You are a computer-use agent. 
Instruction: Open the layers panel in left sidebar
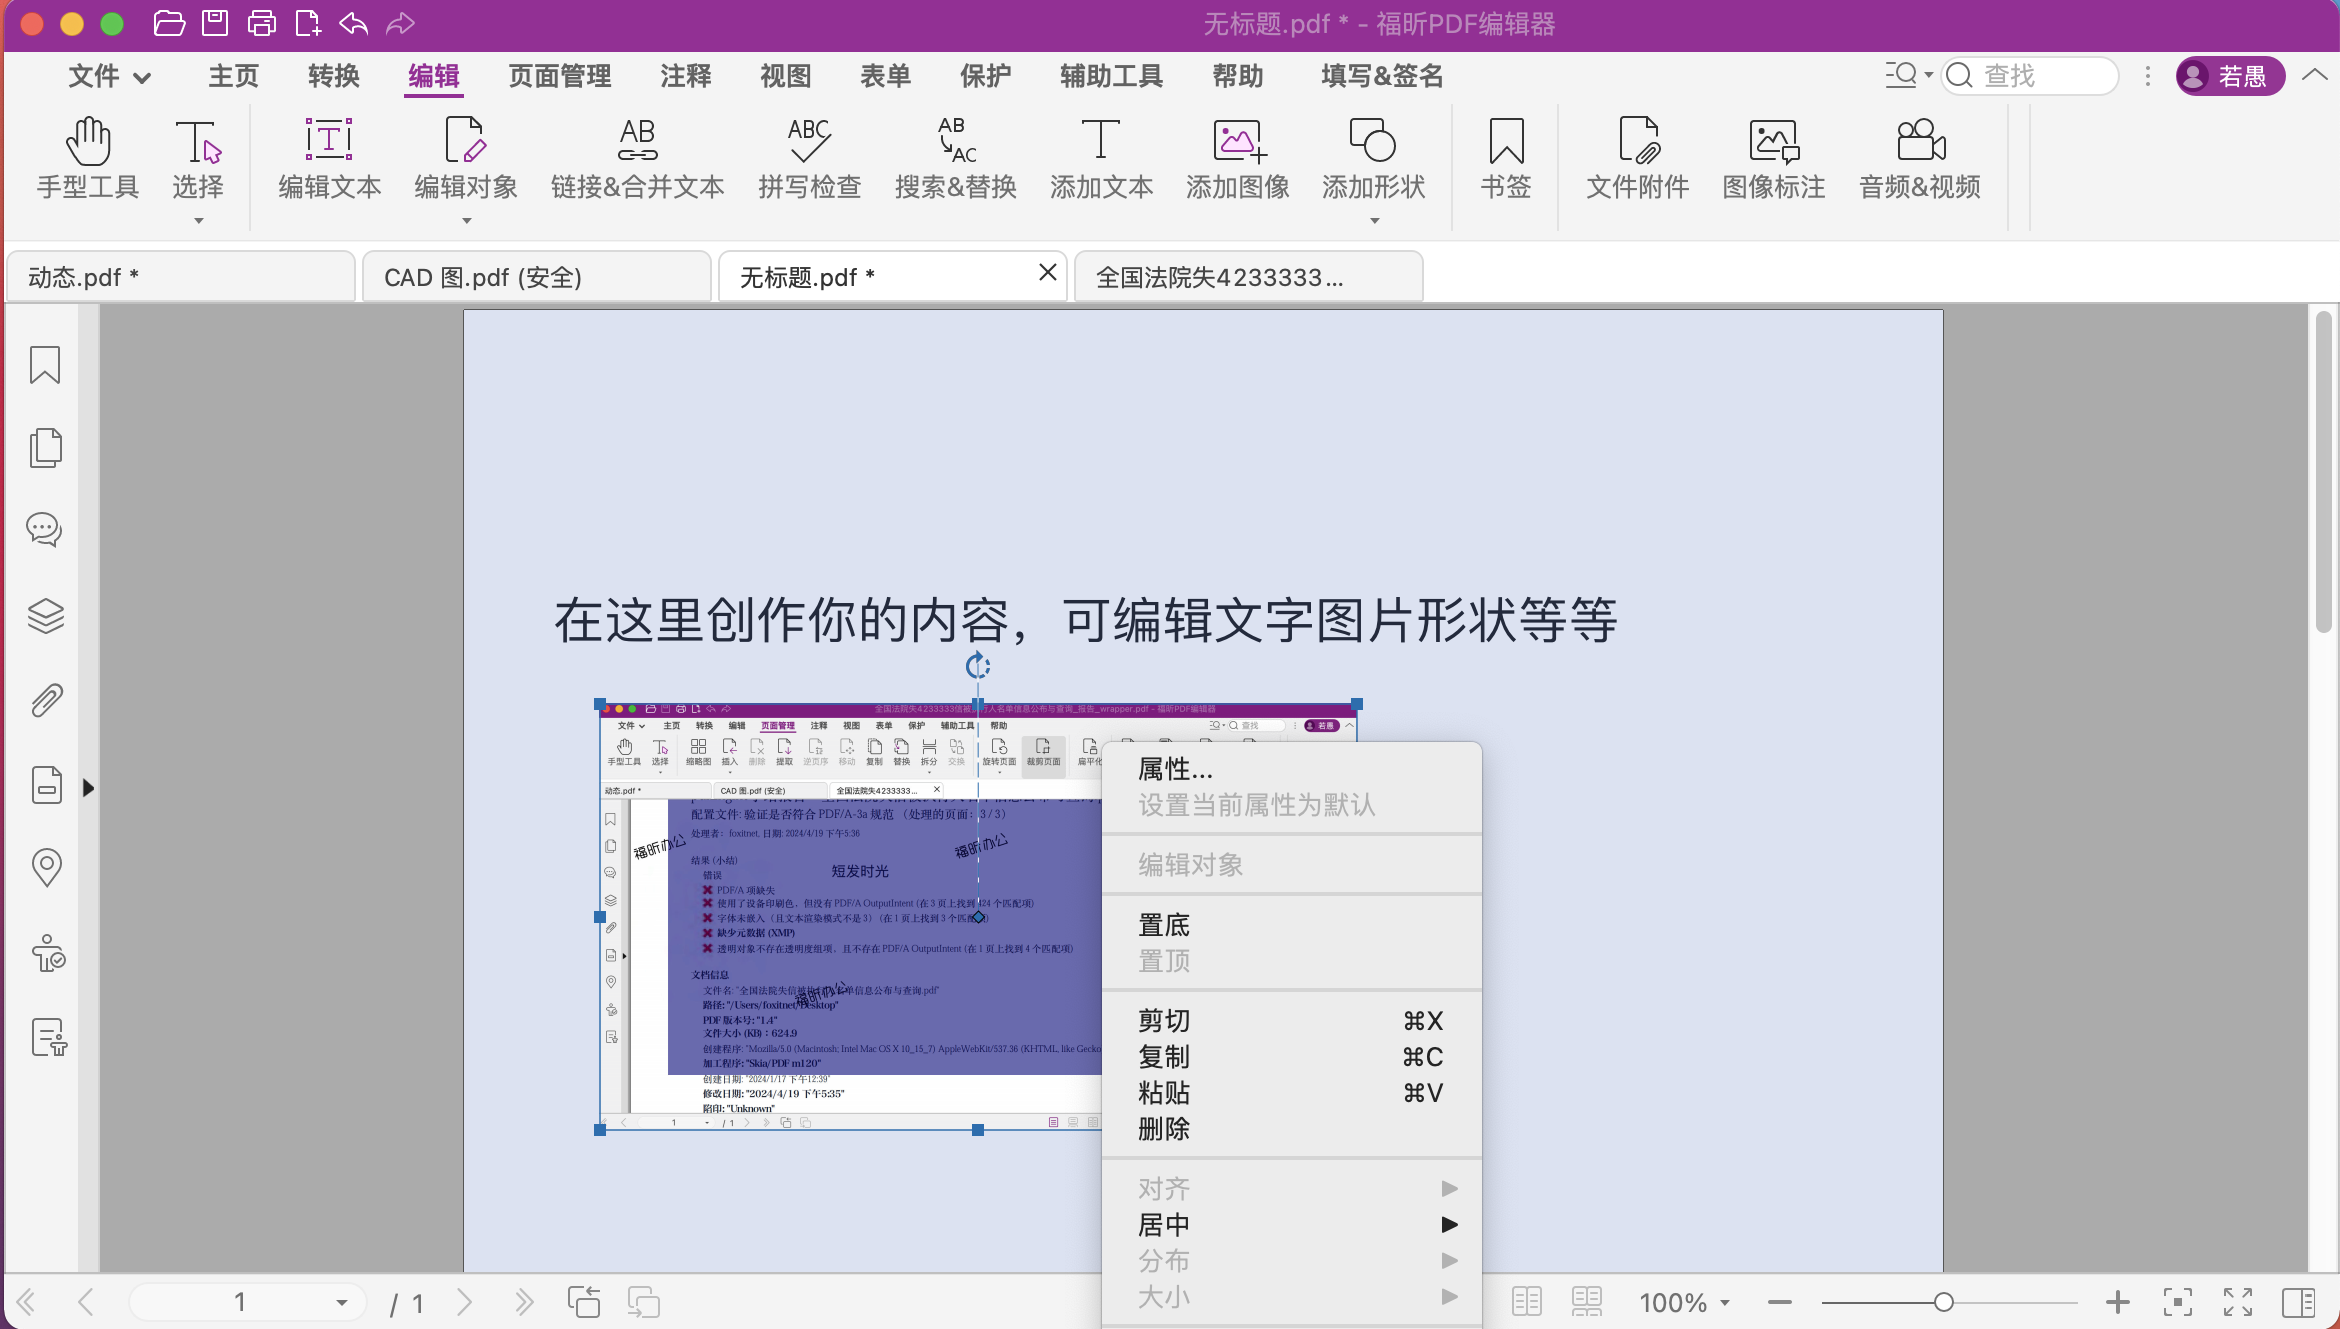(45, 615)
